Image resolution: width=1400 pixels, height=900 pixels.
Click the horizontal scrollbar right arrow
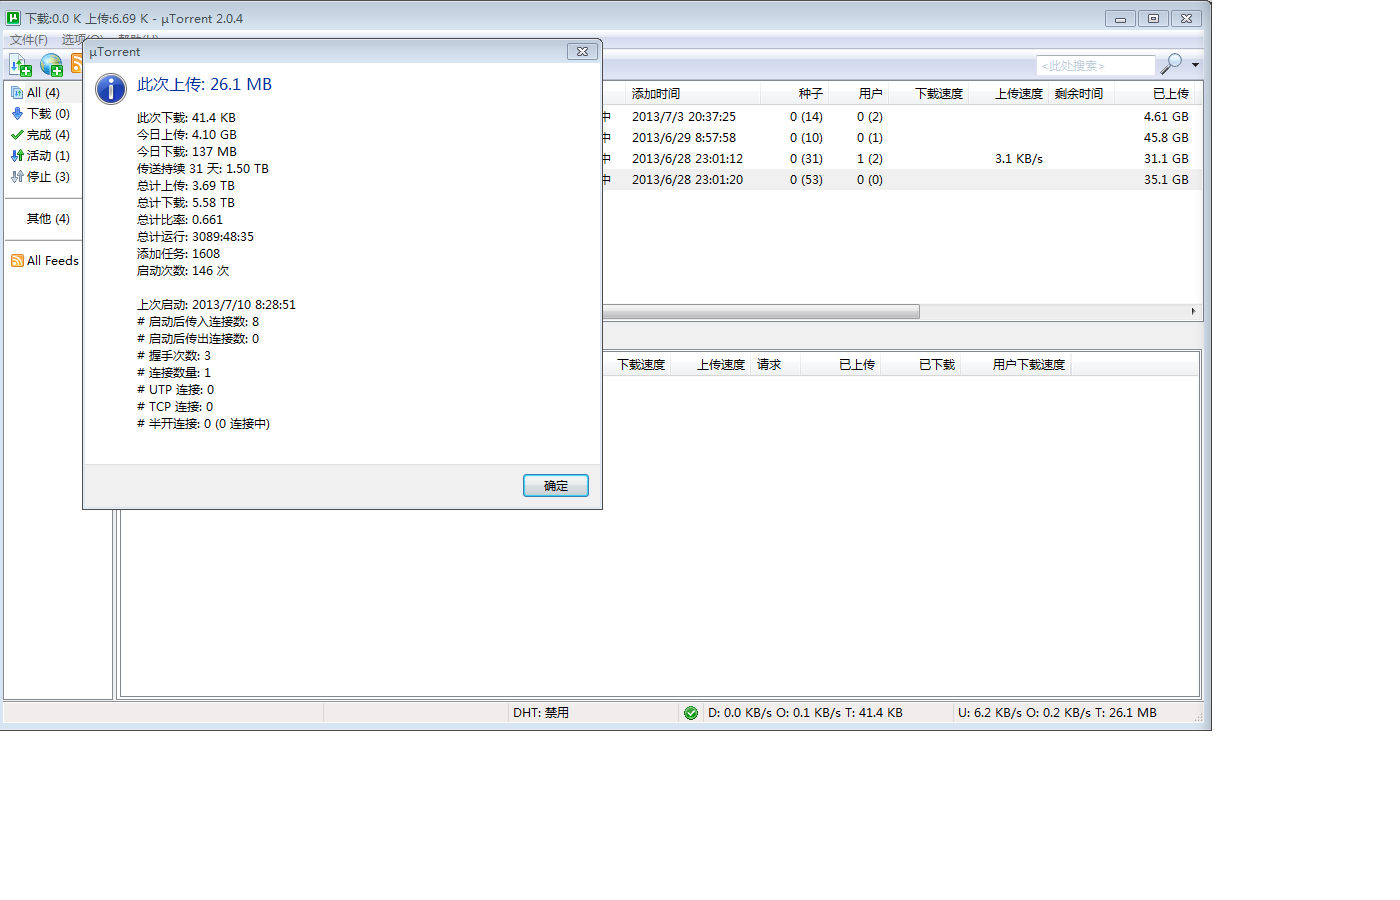tap(1193, 312)
